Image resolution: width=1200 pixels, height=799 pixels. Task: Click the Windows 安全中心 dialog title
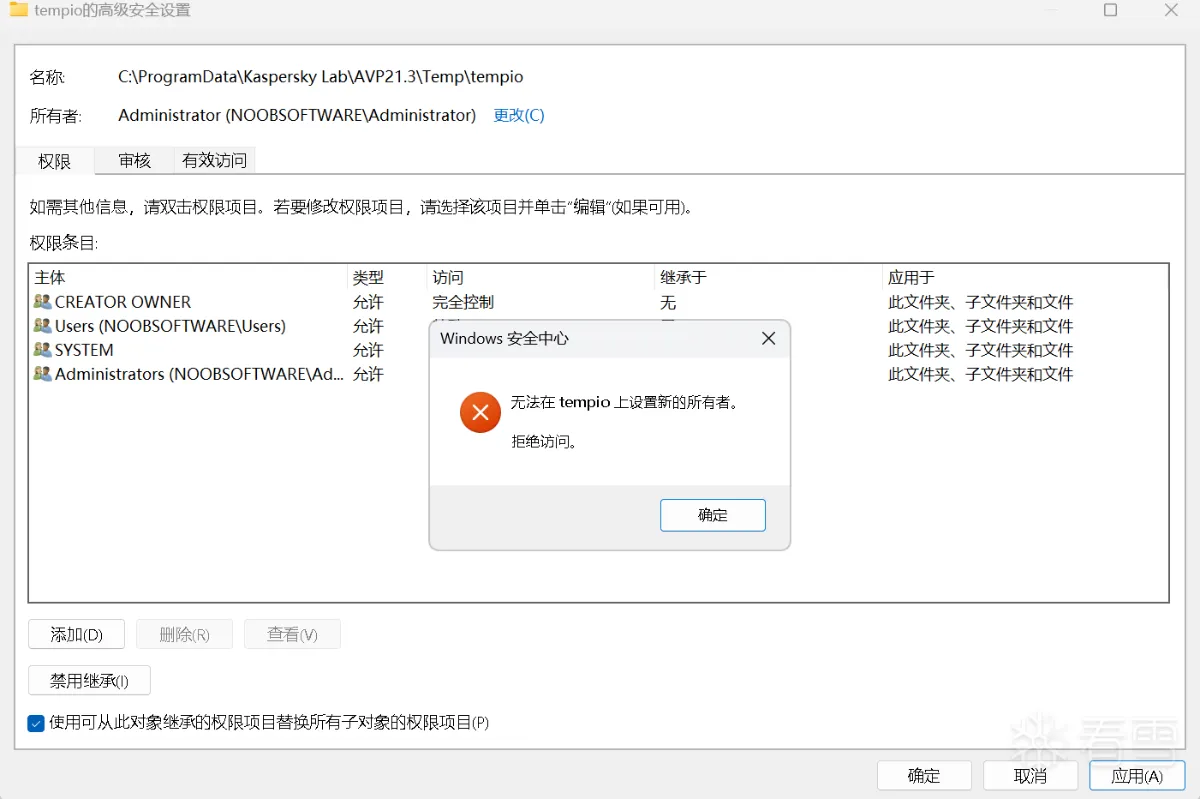505,338
